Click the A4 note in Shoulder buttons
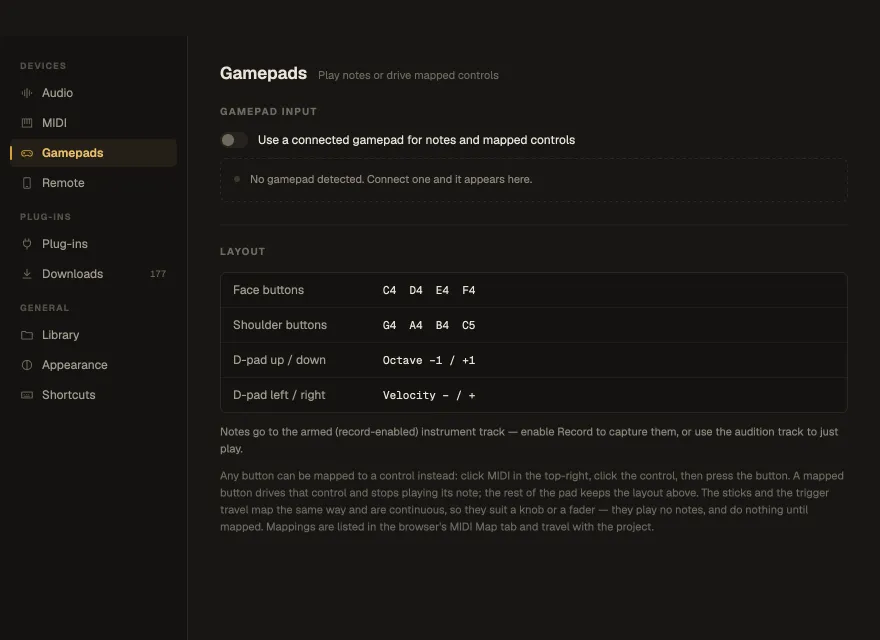Image resolution: width=880 pixels, height=640 pixels. [415, 325]
